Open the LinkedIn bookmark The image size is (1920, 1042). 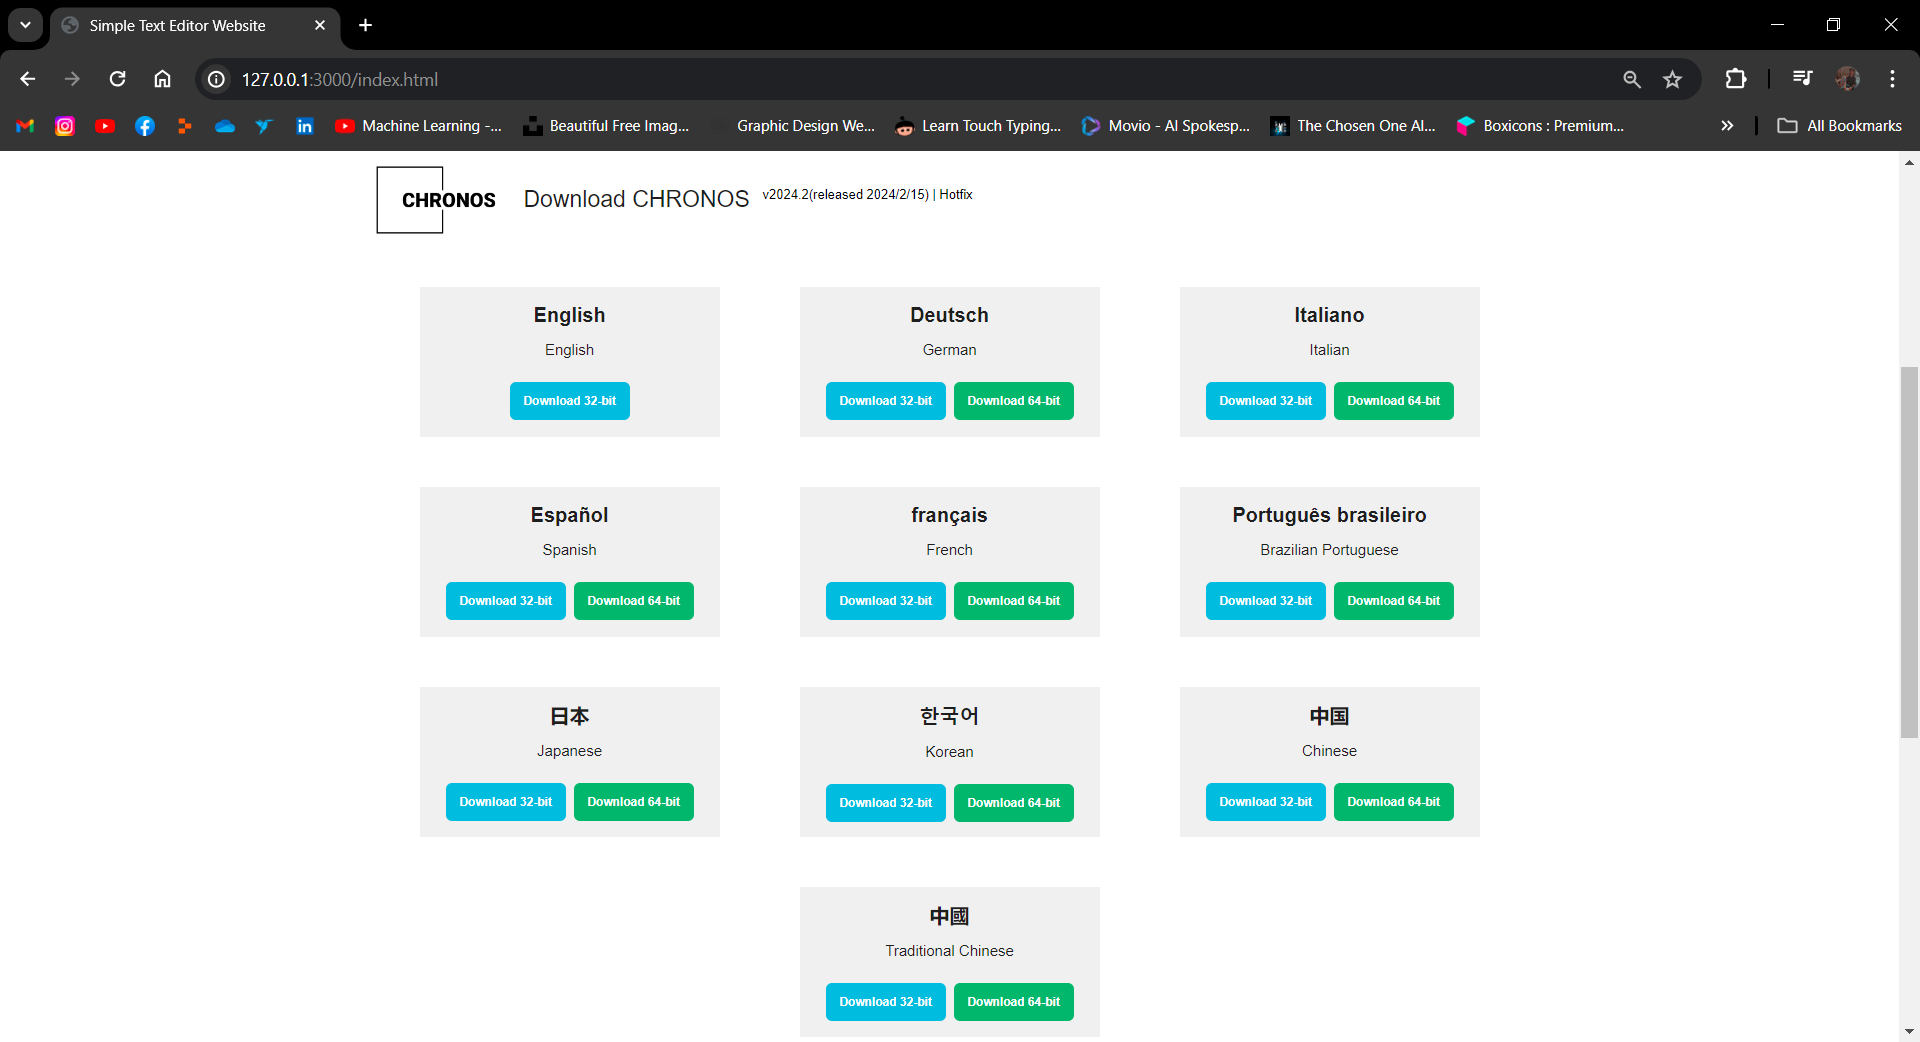(305, 126)
